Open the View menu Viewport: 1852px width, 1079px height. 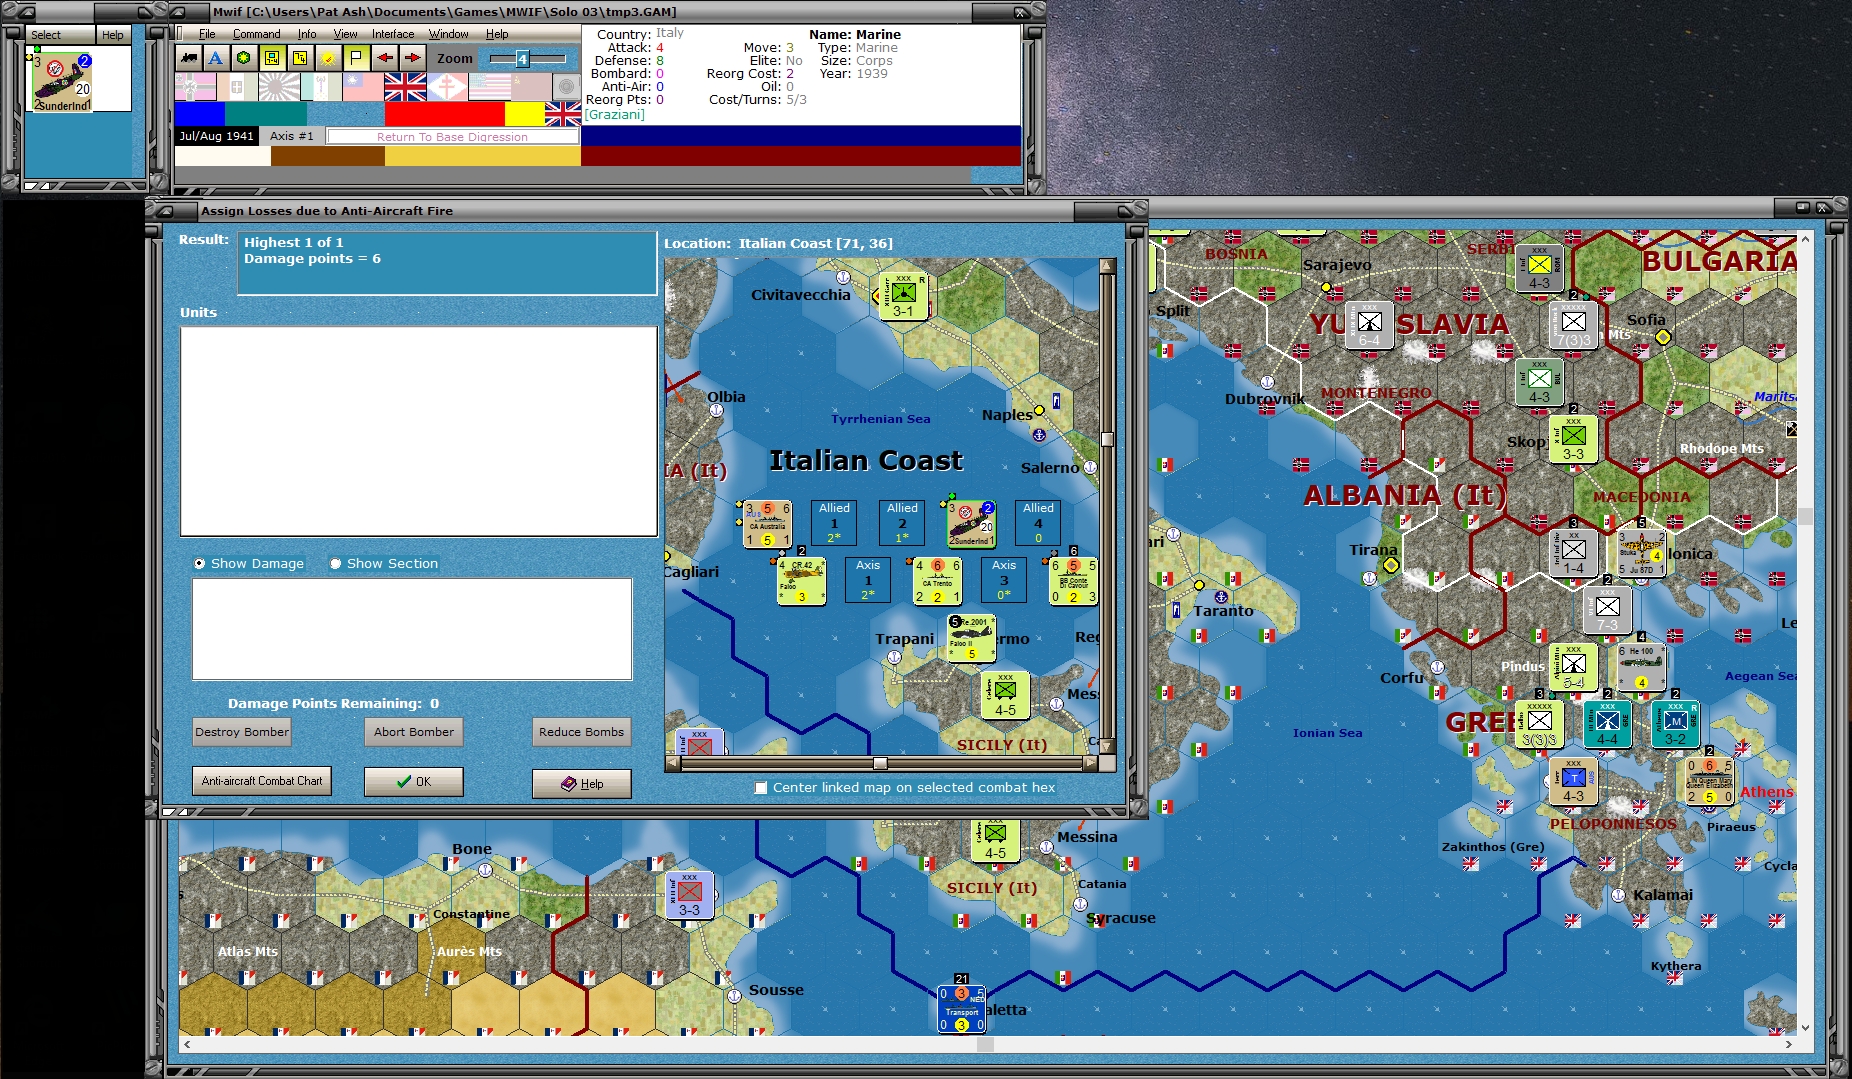point(345,34)
